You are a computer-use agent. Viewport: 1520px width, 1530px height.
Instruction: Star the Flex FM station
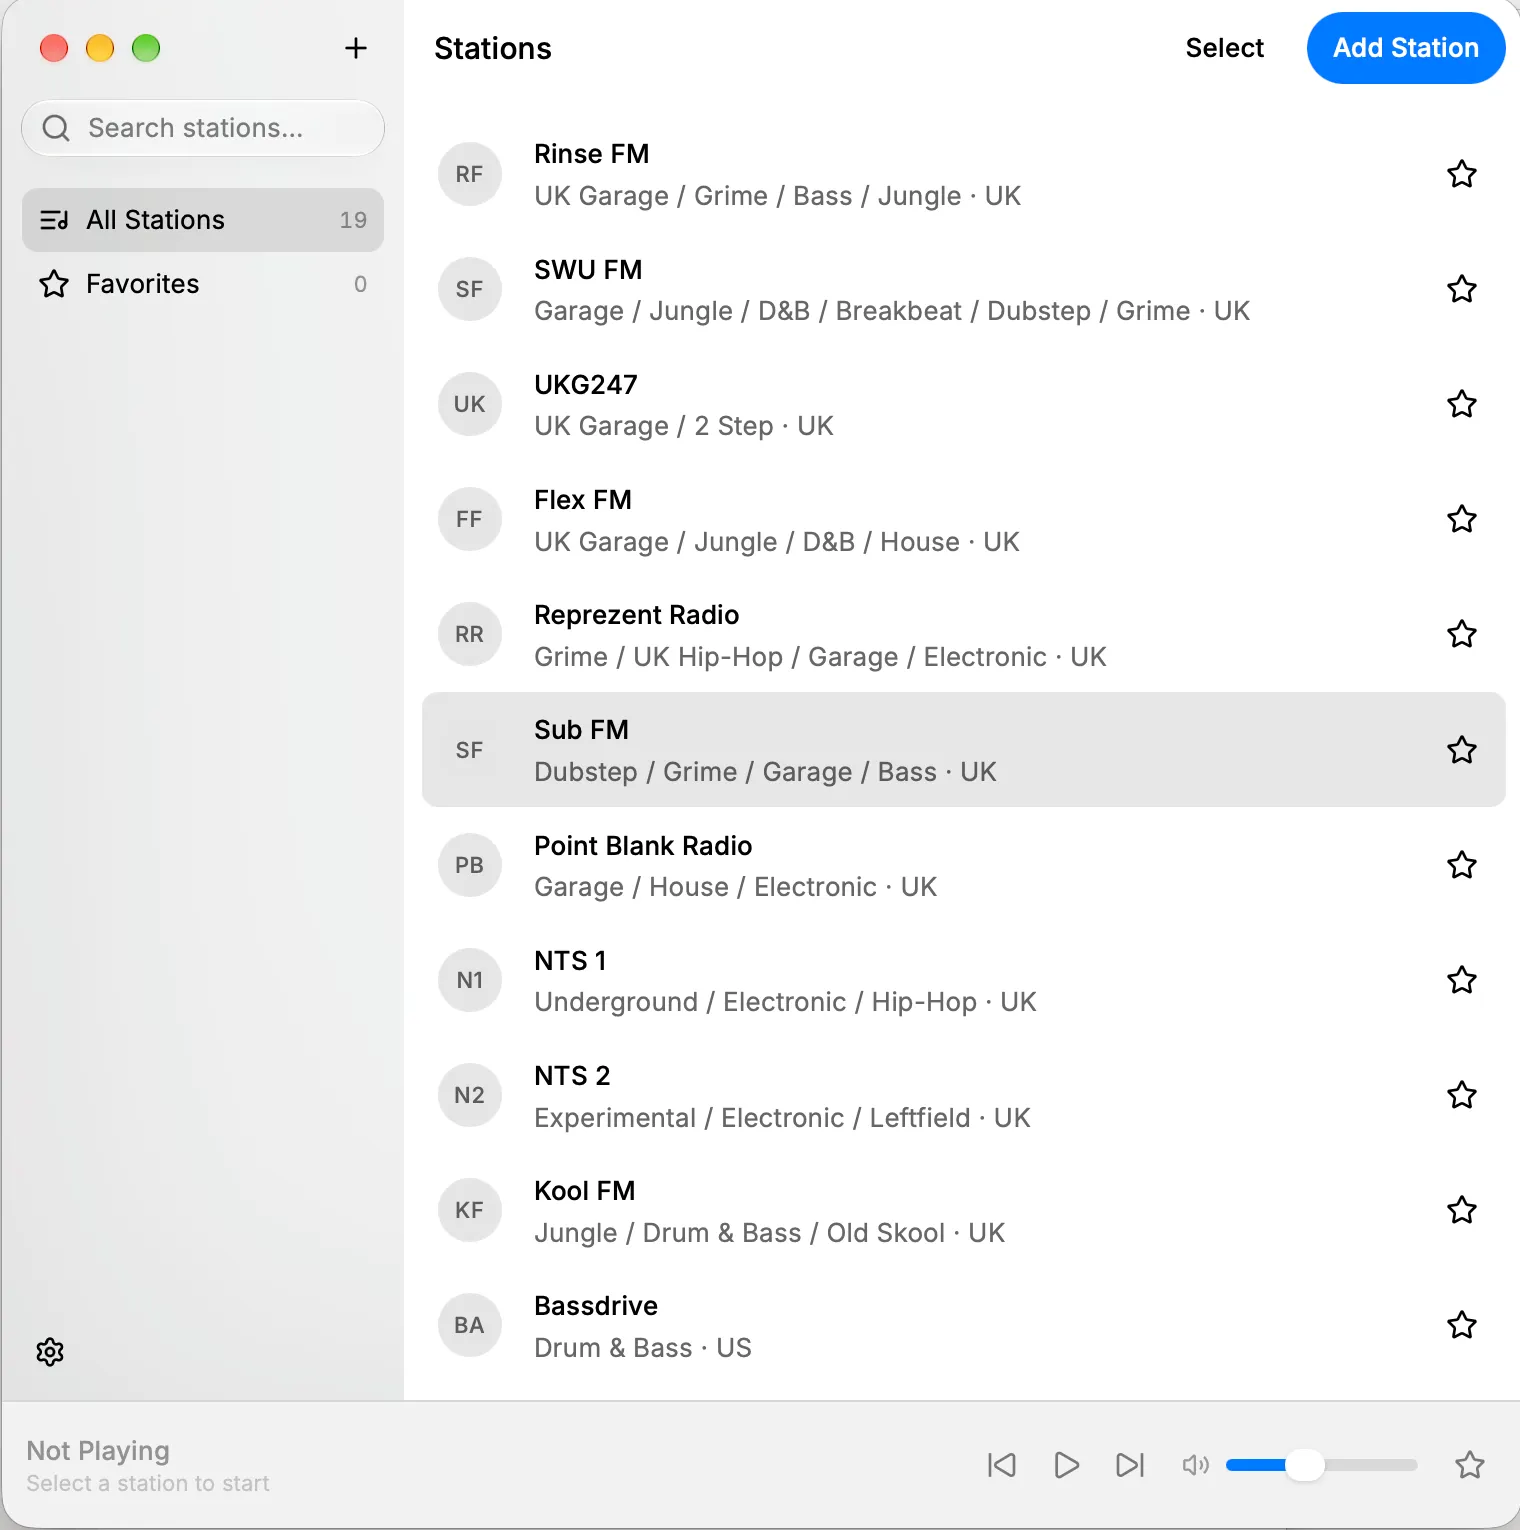click(x=1462, y=519)
